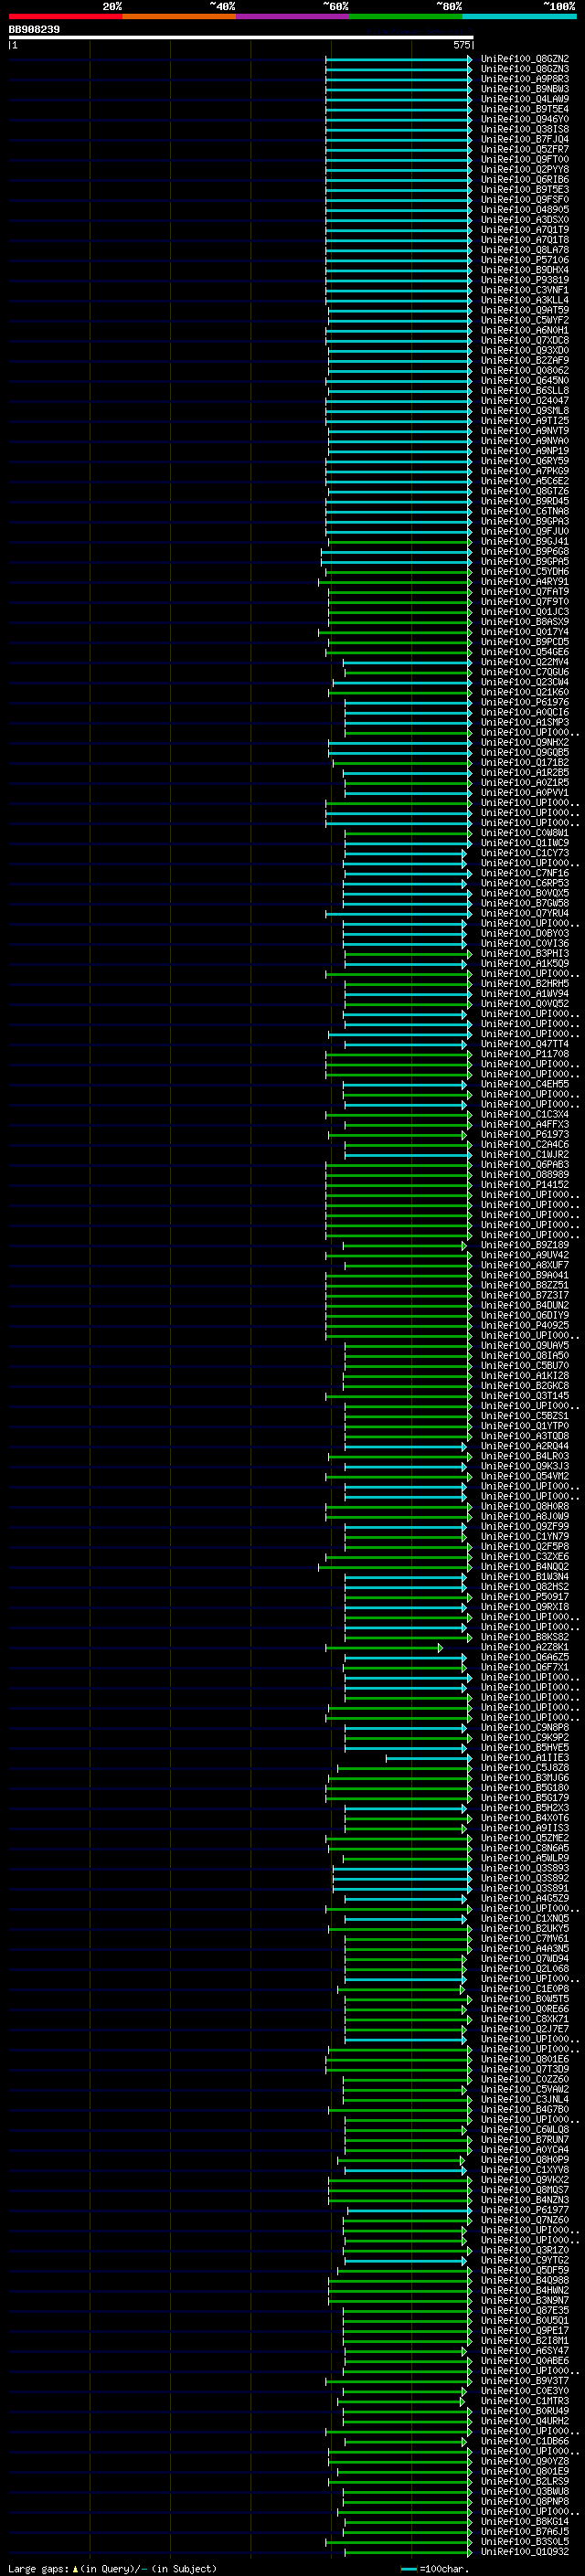Click alignment bar of hit UniRef100_Q23CW4
The image size is (585, 2576).
click(402, 682)
